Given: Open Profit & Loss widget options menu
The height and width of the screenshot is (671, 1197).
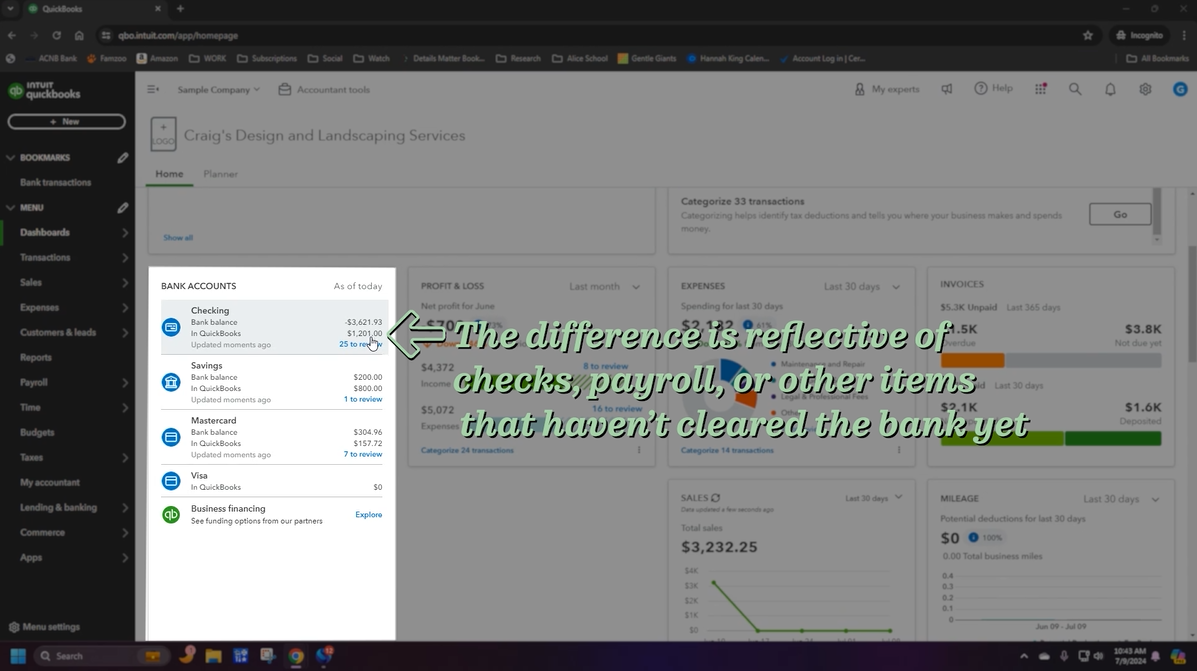Looking at the screenshot, I should [x=639, y=450].
